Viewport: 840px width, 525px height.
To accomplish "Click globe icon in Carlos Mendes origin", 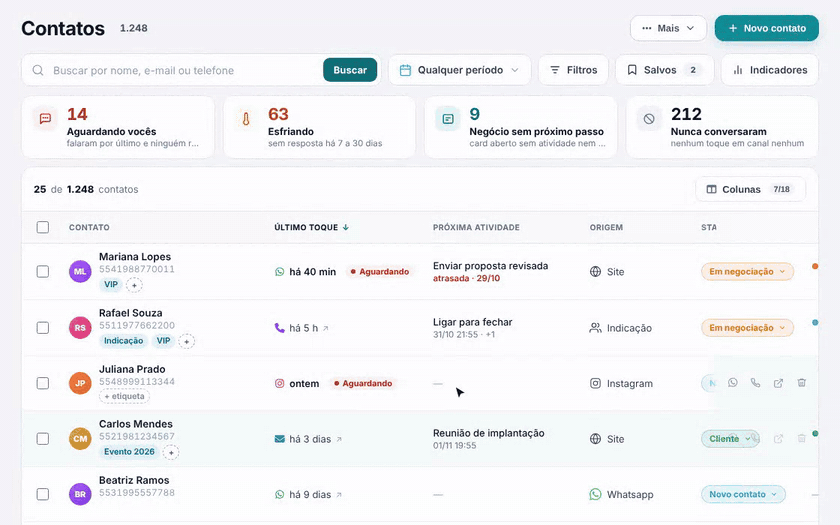I will point(595,439).
